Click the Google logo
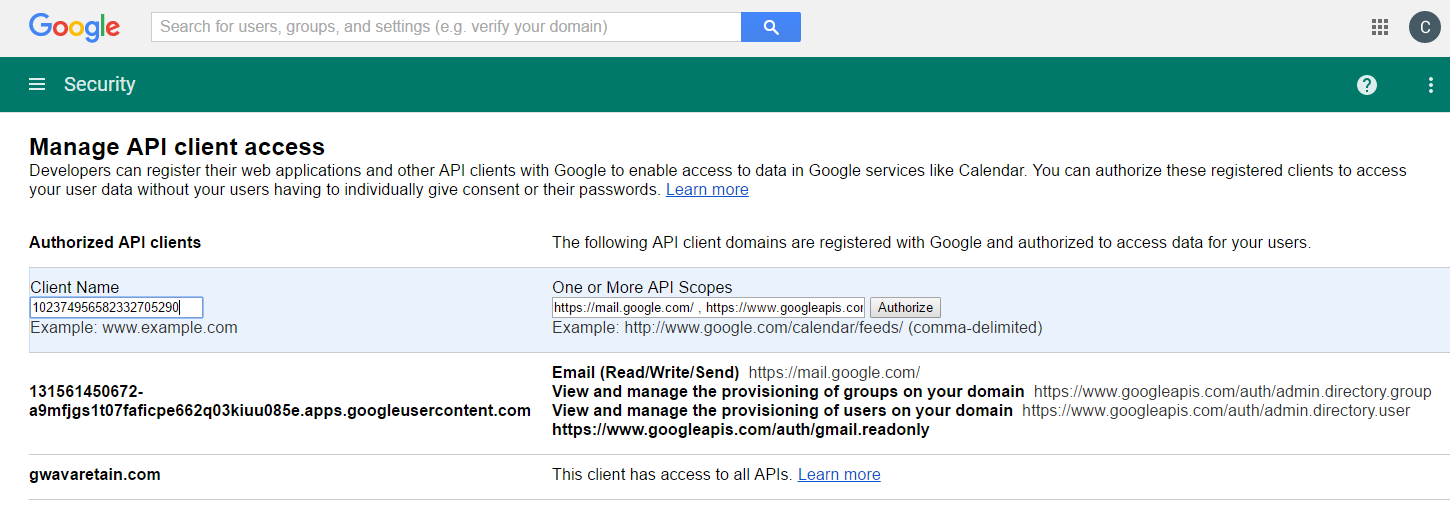The height and width of the screenshot is (514, 1450). point(74,27)
